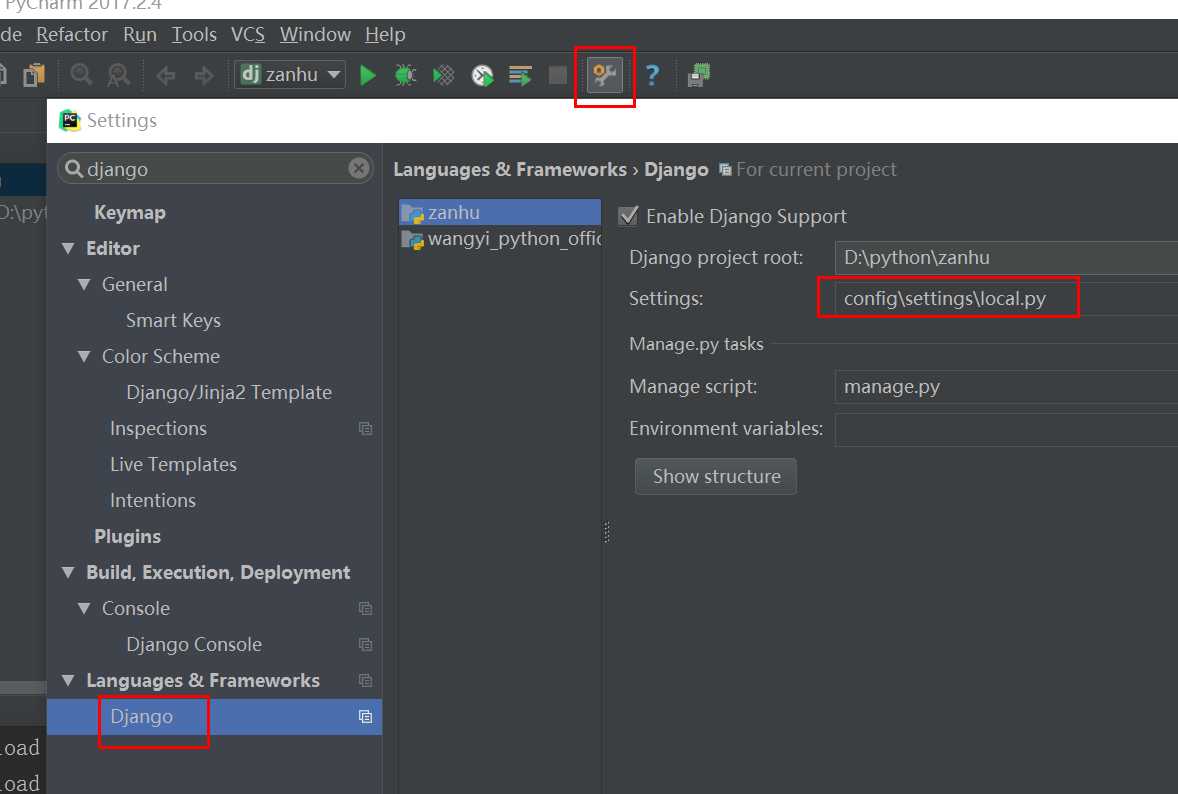Collapse the General tree node

point(84,285)
